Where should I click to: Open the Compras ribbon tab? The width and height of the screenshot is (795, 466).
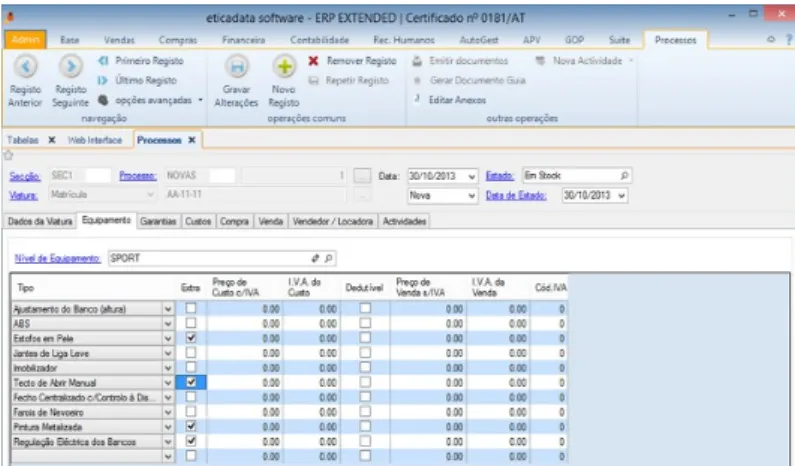click(177, 40)
